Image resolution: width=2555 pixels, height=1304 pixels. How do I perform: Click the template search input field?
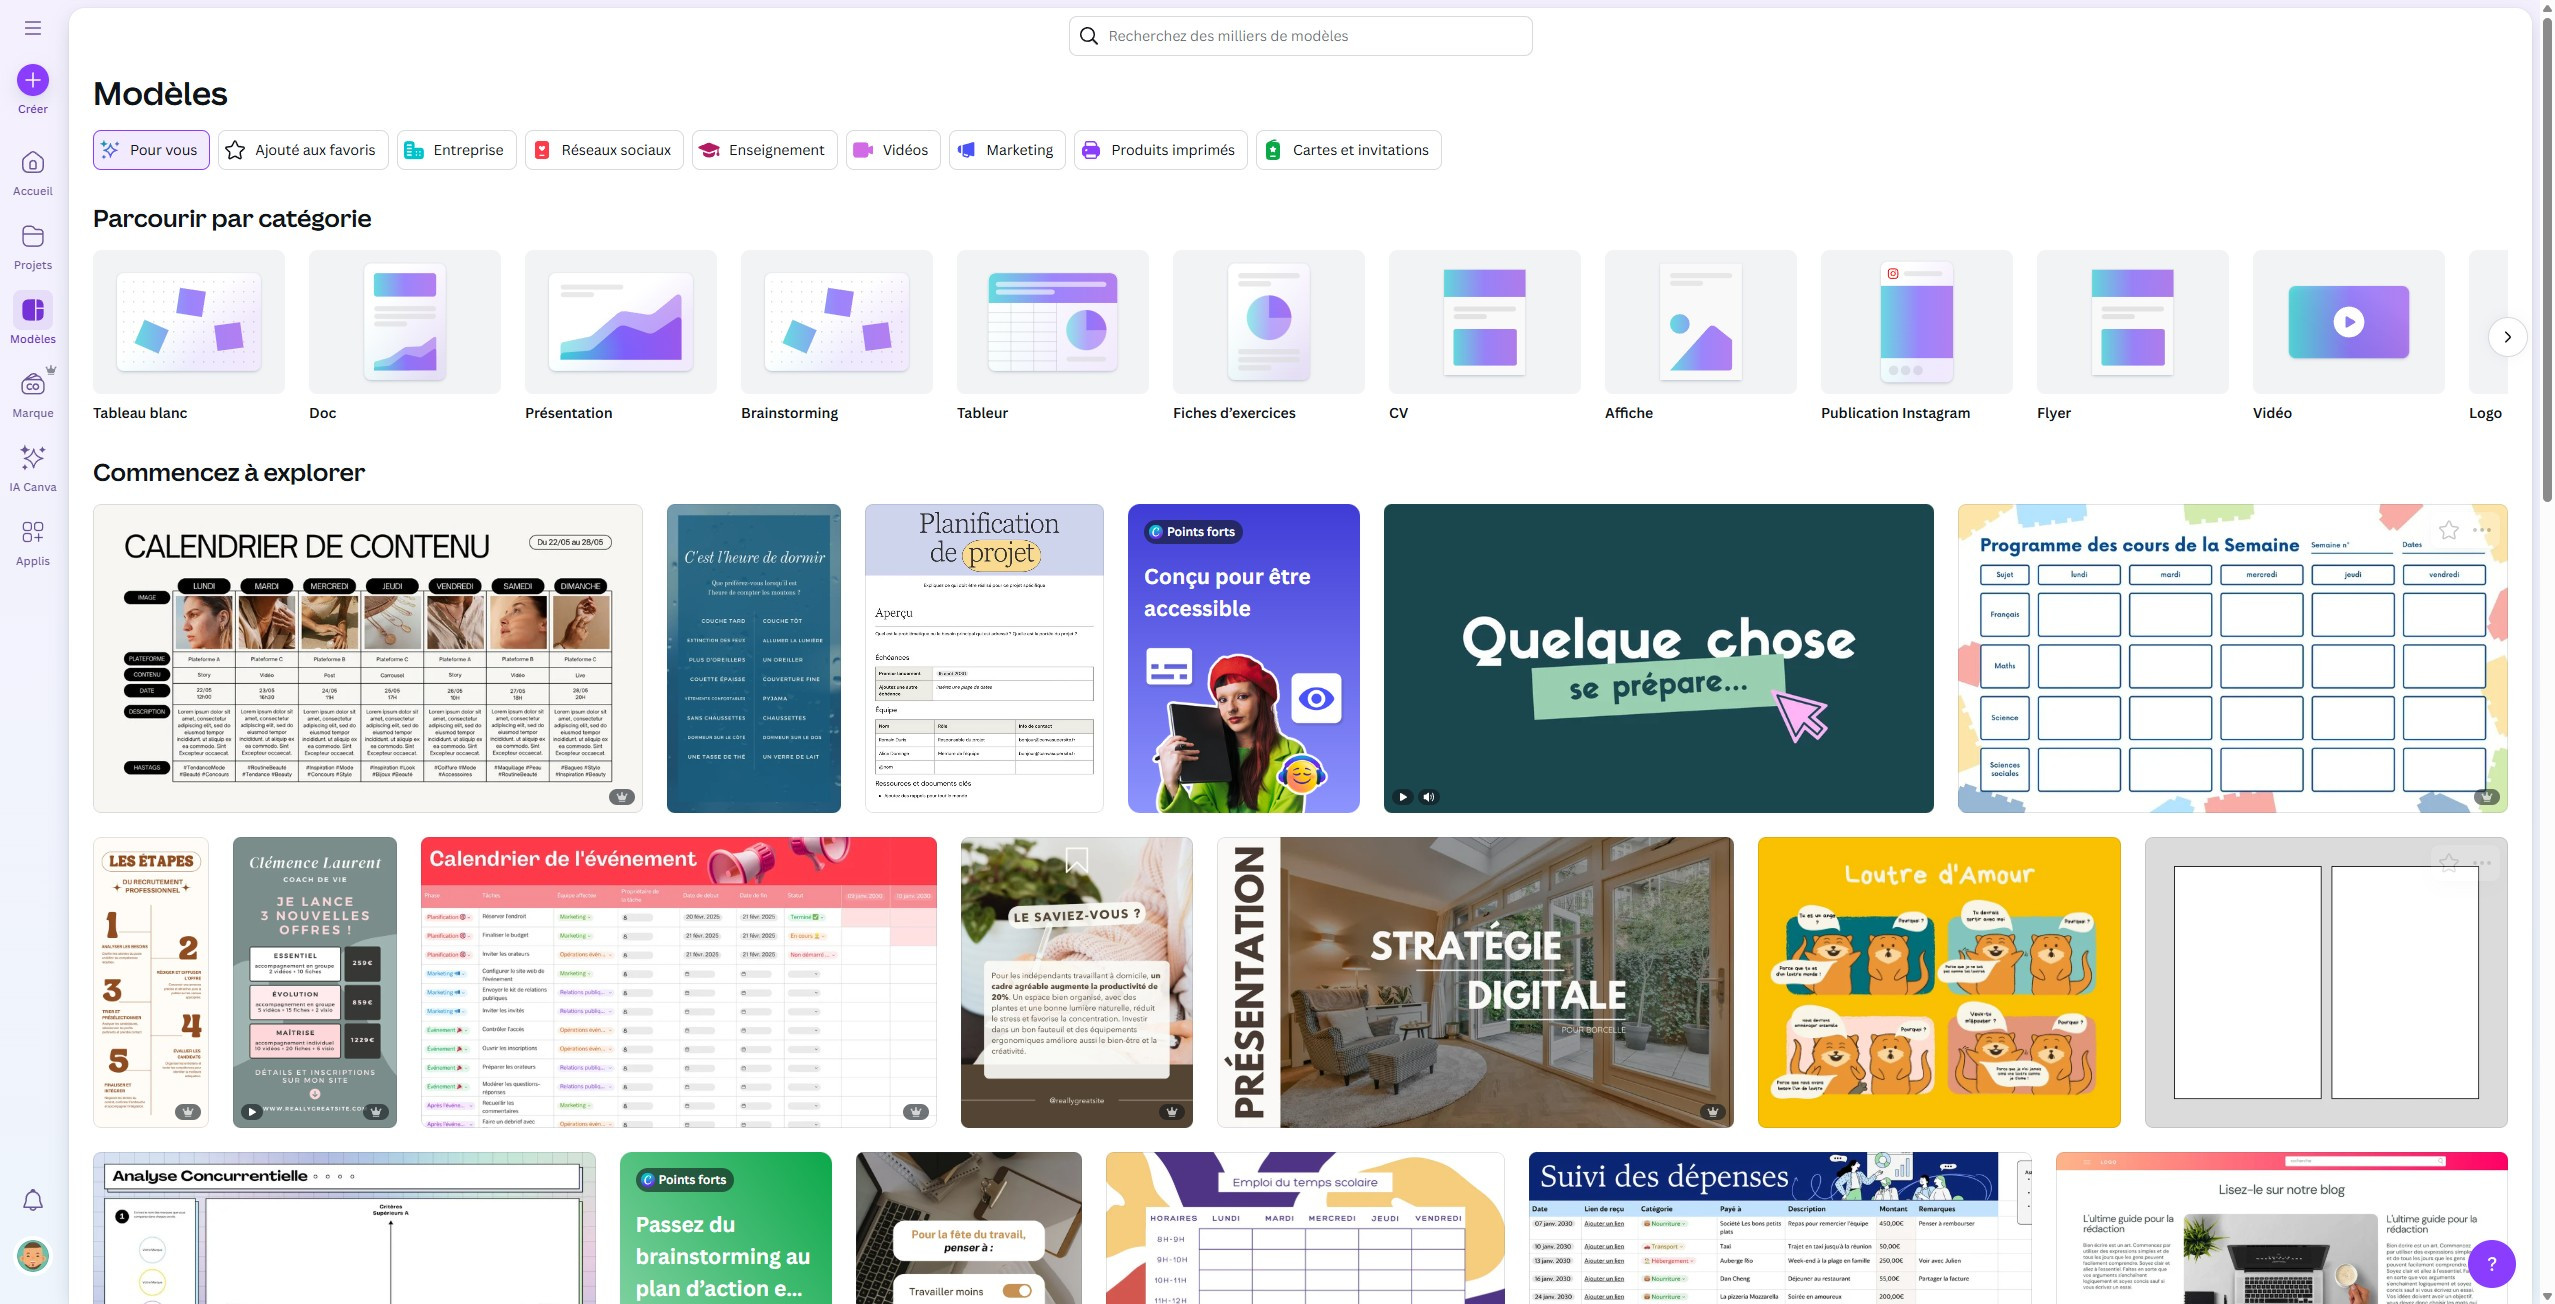(x=1300, y=36)
